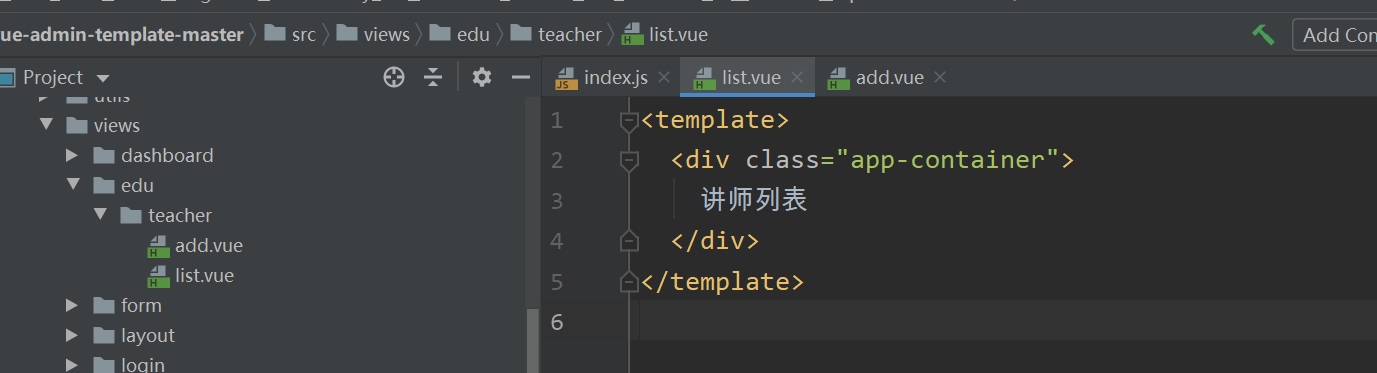1377x373 pixels.
Task: Click the fold end marker on line 5
Action: (629, 282)
